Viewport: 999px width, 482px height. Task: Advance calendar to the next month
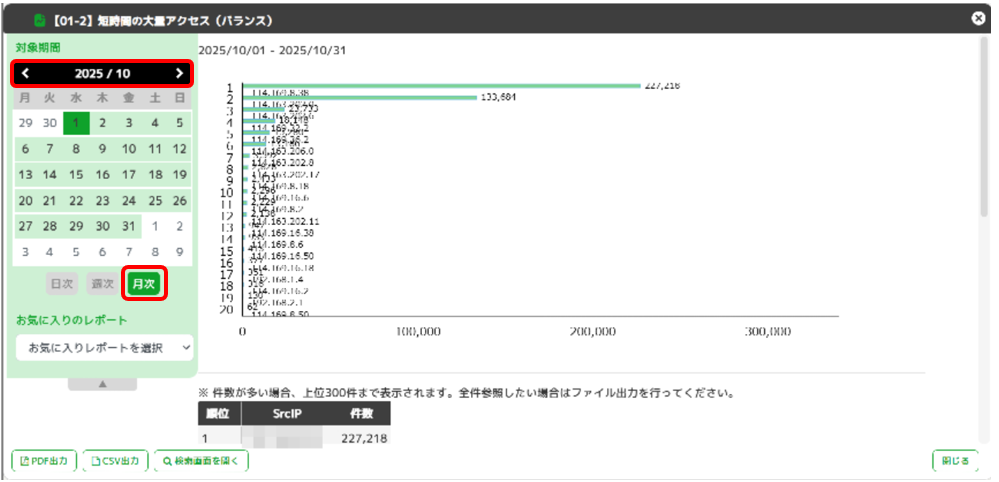(x=179, y=73)
